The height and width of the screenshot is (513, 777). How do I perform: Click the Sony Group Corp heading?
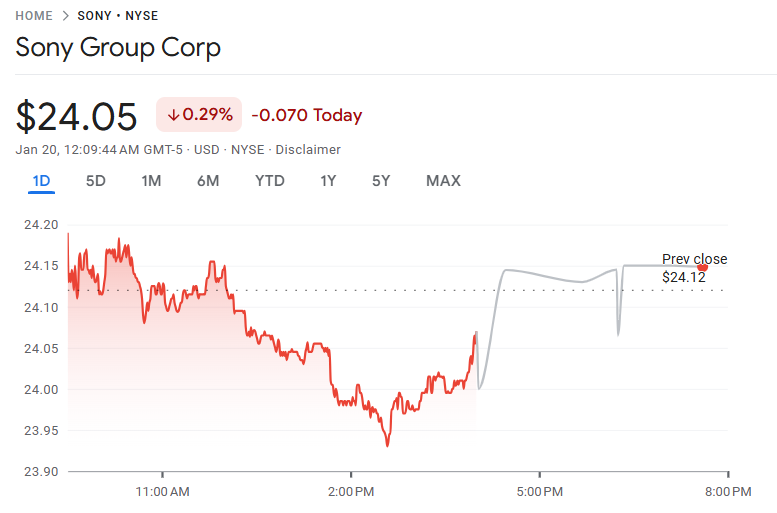[118, 47]
